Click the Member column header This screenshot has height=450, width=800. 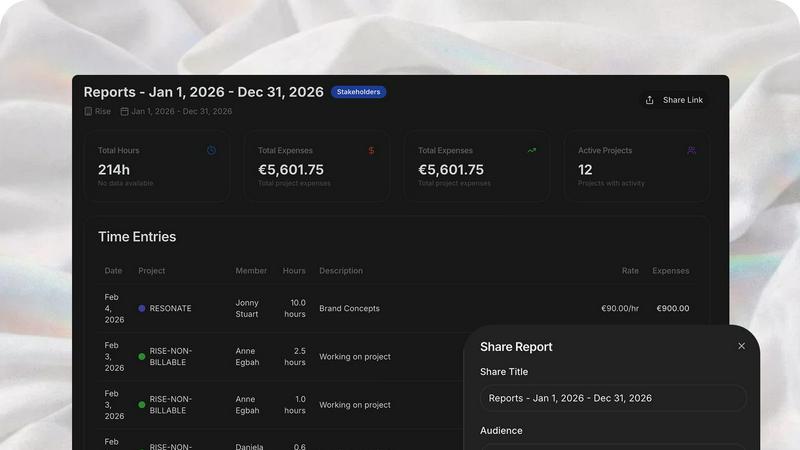[251, 271]
